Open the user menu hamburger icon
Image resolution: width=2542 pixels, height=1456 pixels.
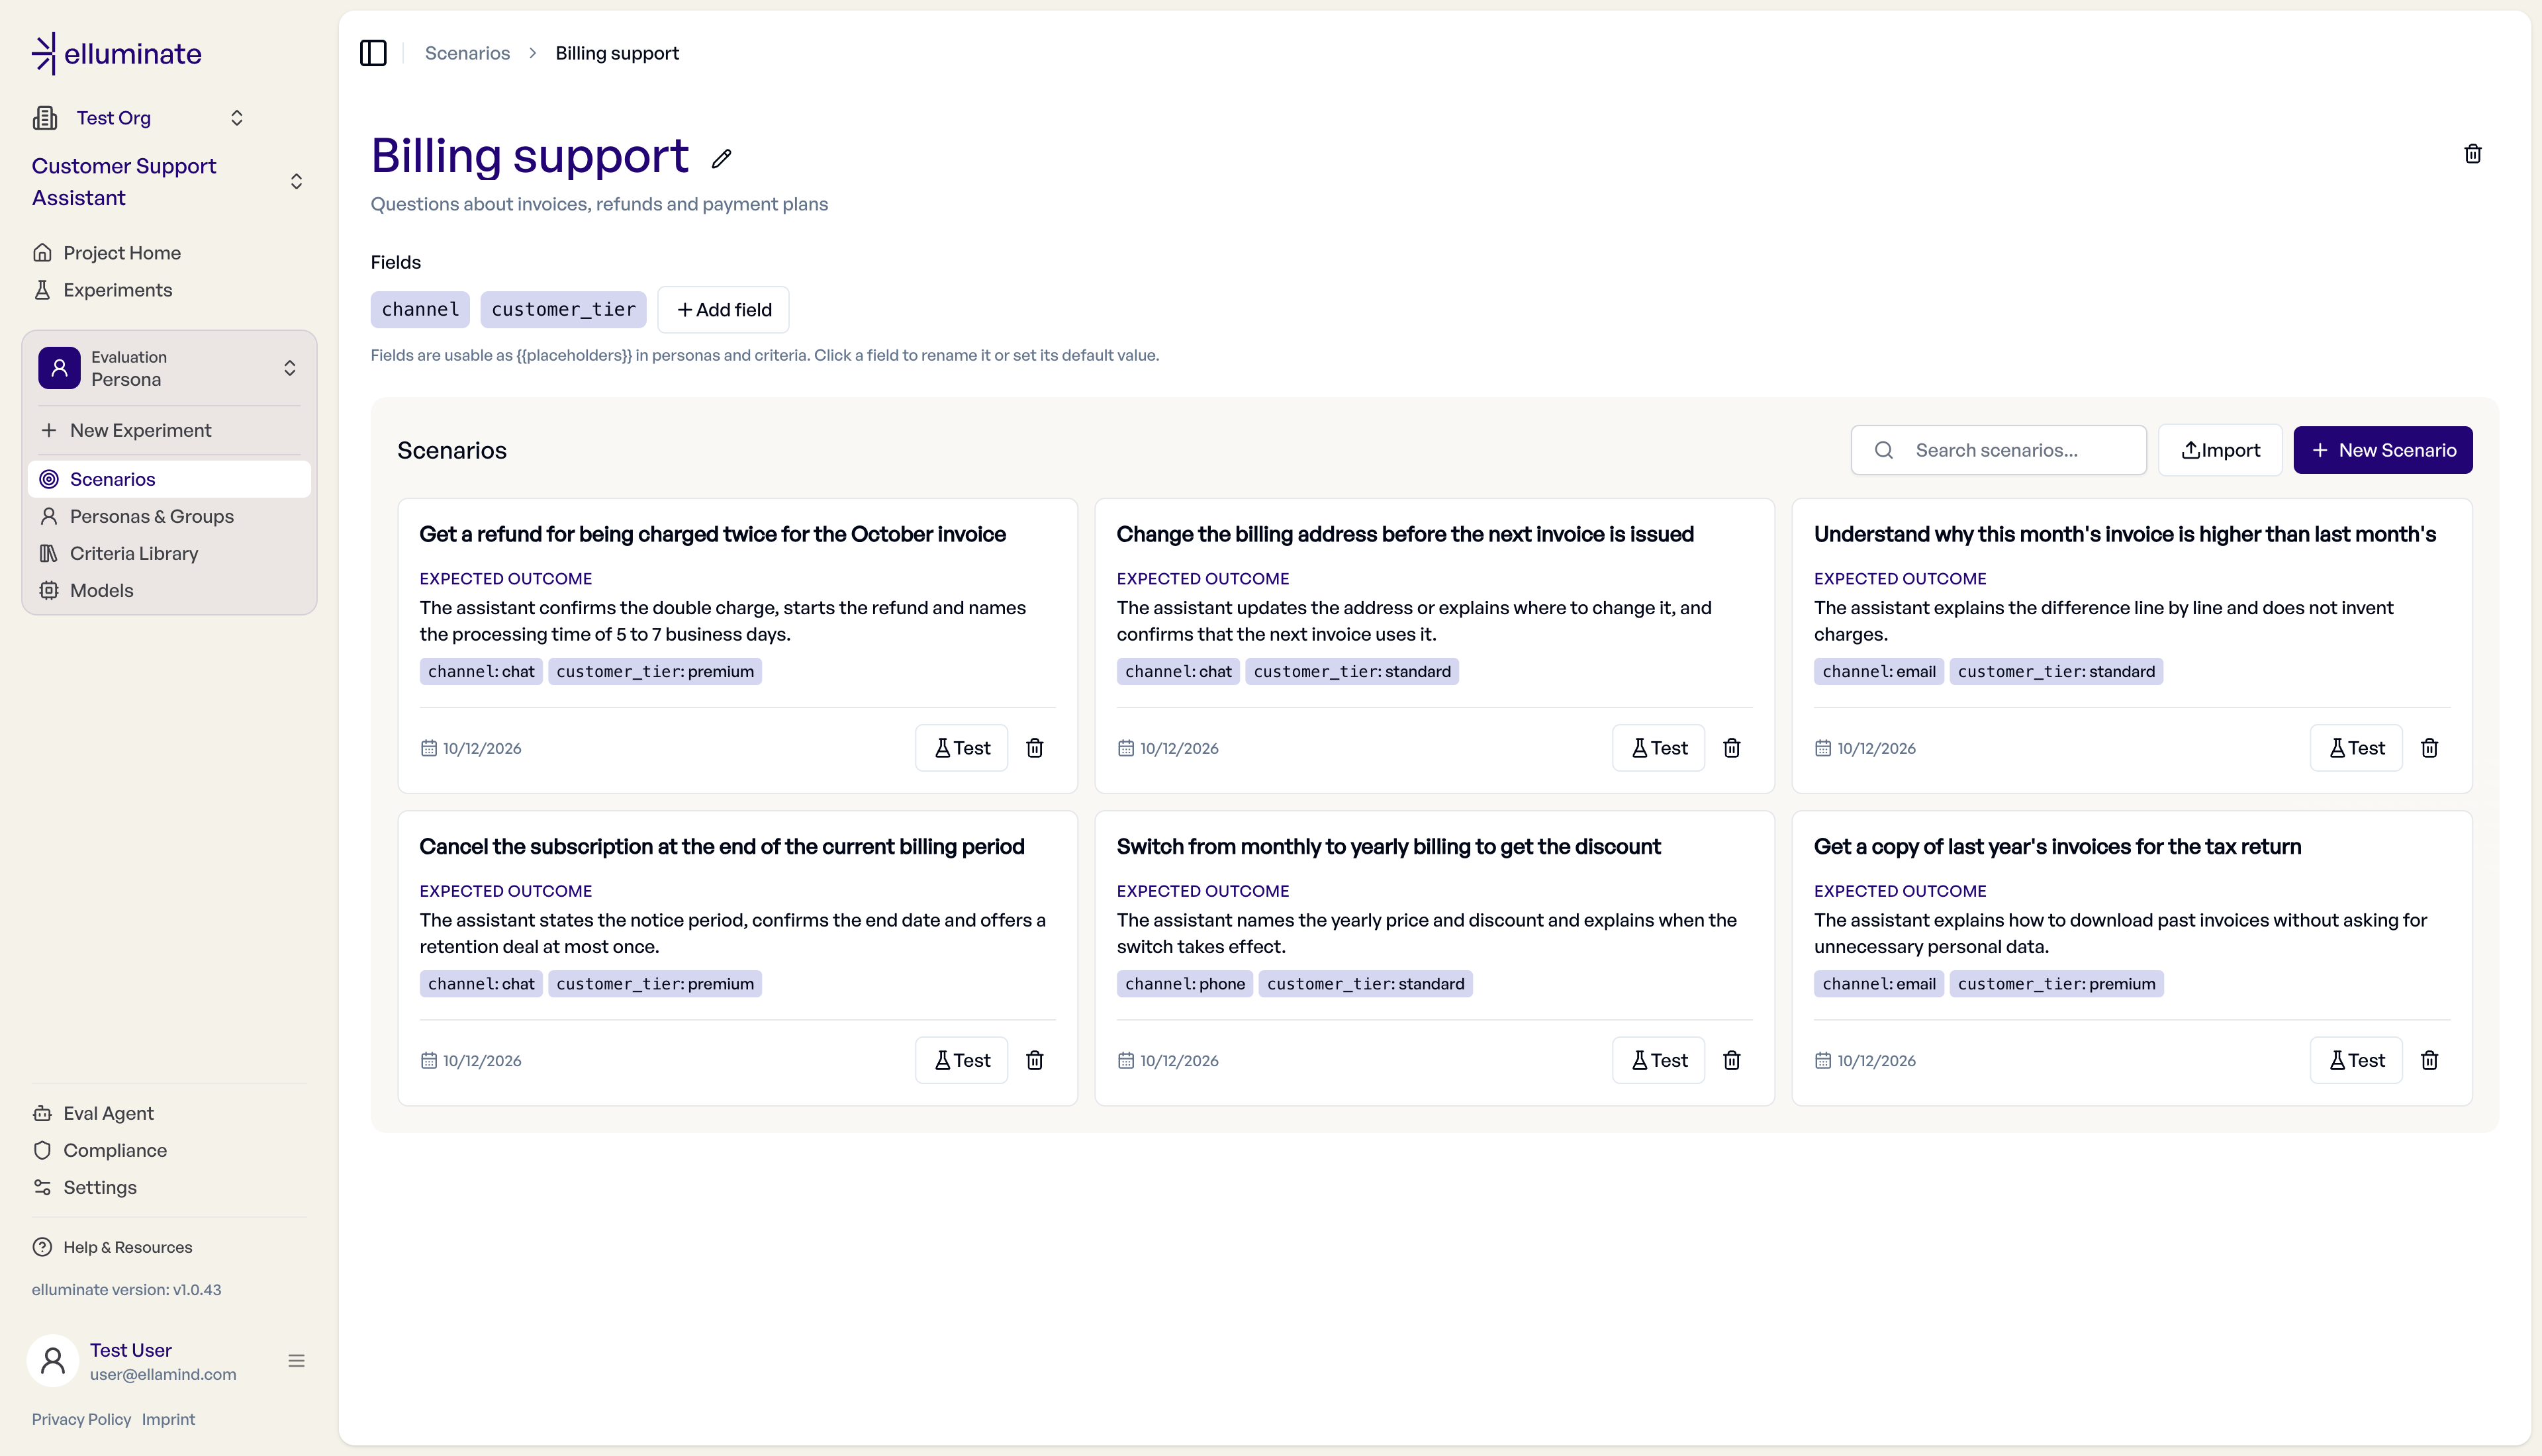296,1361
